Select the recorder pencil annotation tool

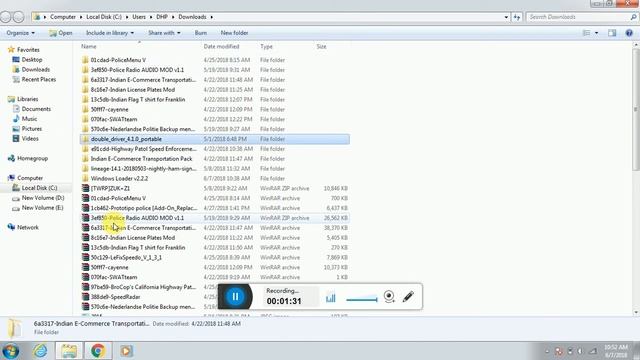(x=408, y=296)
